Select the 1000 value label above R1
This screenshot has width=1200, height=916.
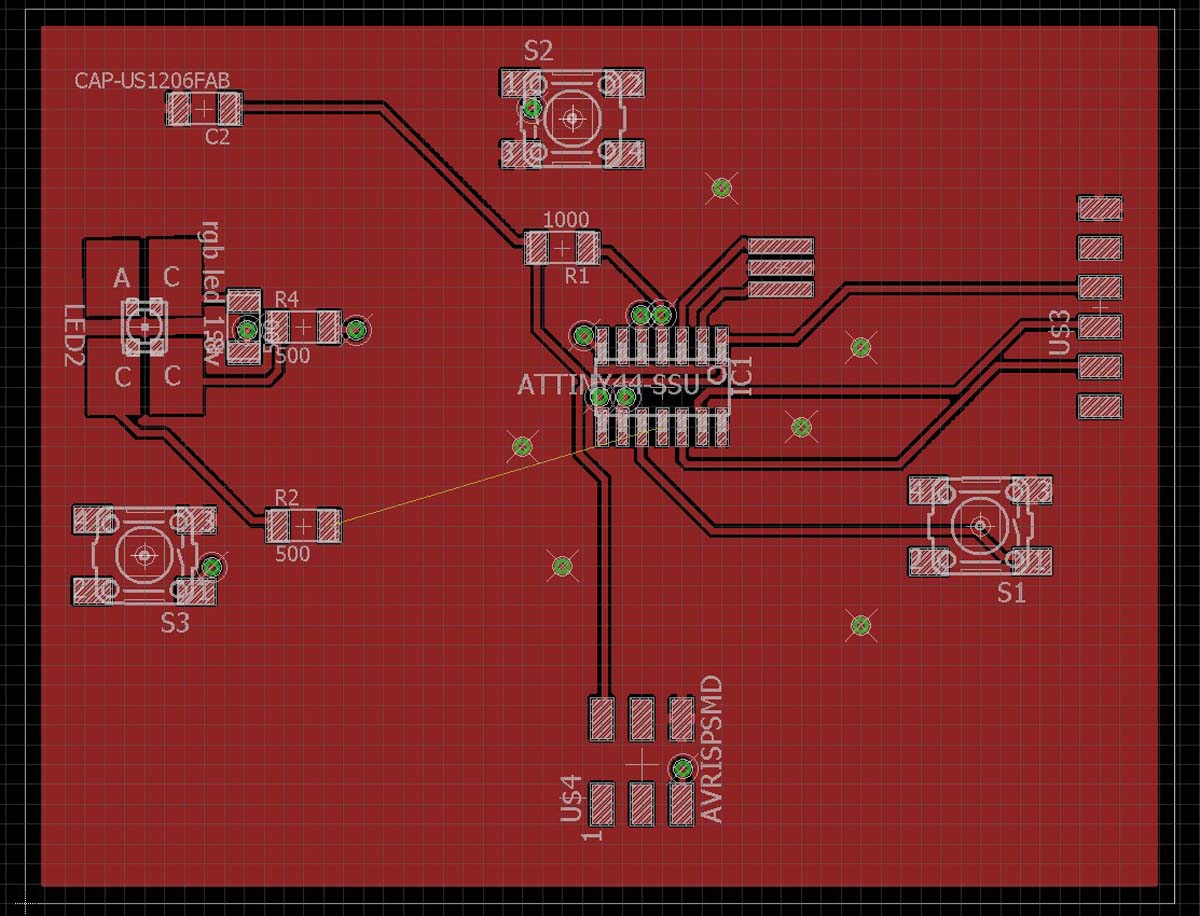(x=566, y=219)
